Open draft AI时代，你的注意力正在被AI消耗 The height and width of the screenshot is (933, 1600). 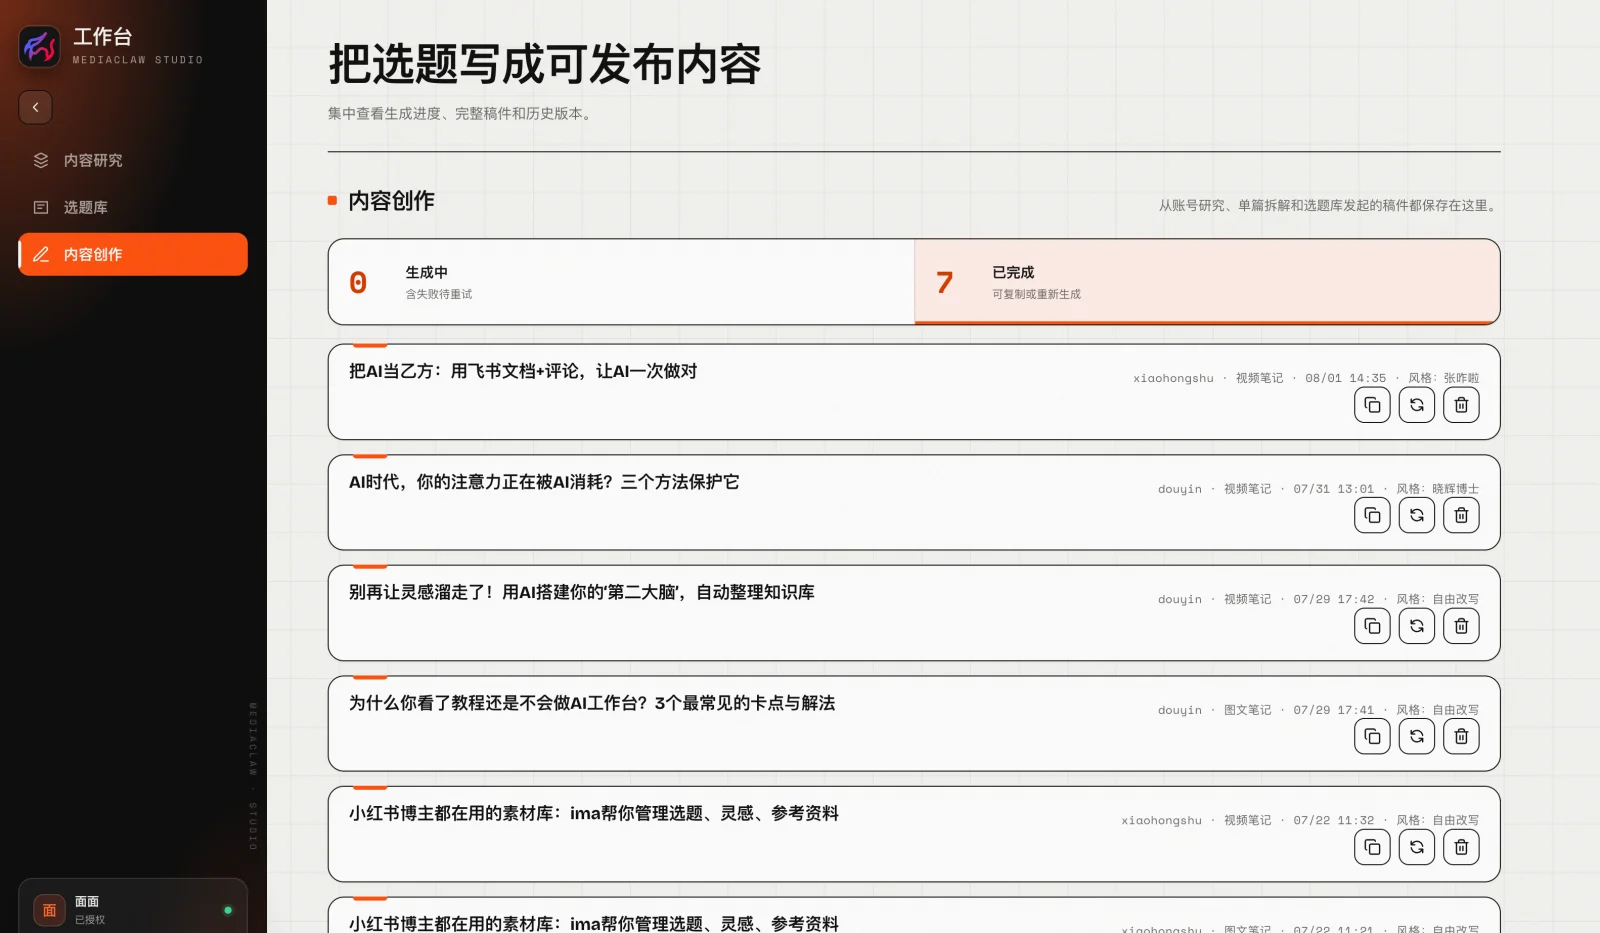pos(914,502)
